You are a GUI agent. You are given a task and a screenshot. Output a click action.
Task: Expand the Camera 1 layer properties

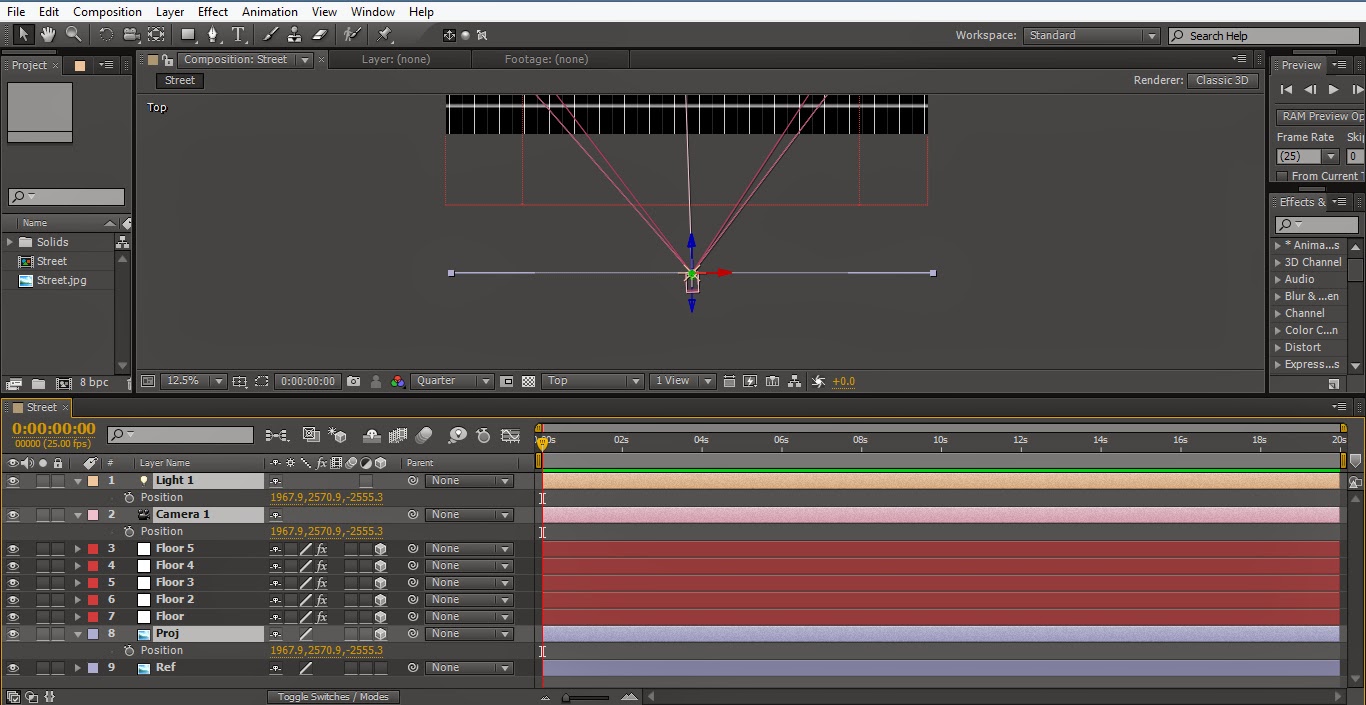pos(77,514)
